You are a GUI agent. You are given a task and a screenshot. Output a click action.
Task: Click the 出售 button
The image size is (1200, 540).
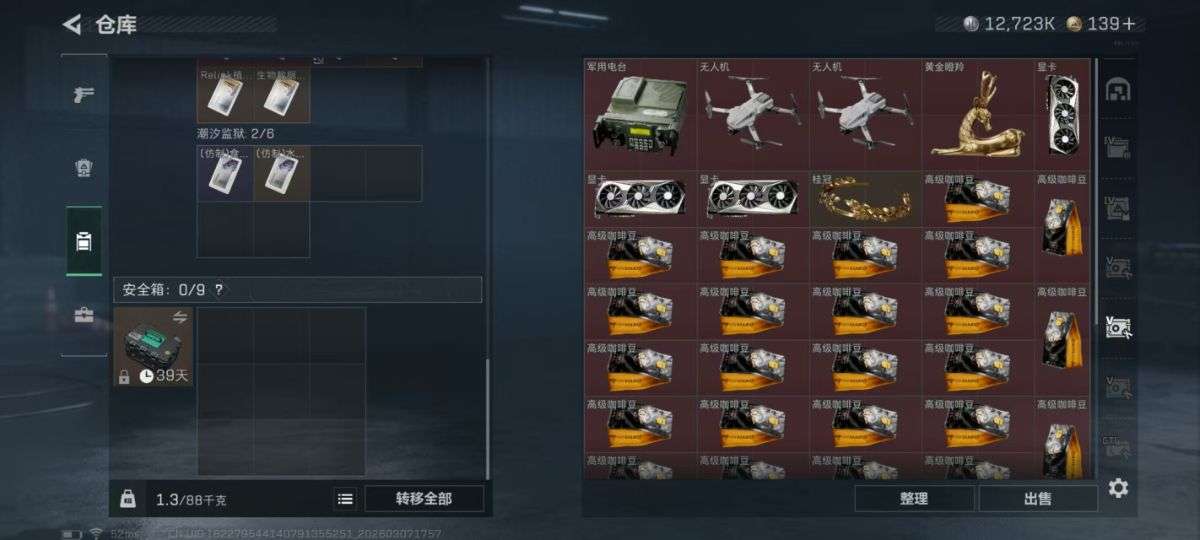tap(1038, 498)
